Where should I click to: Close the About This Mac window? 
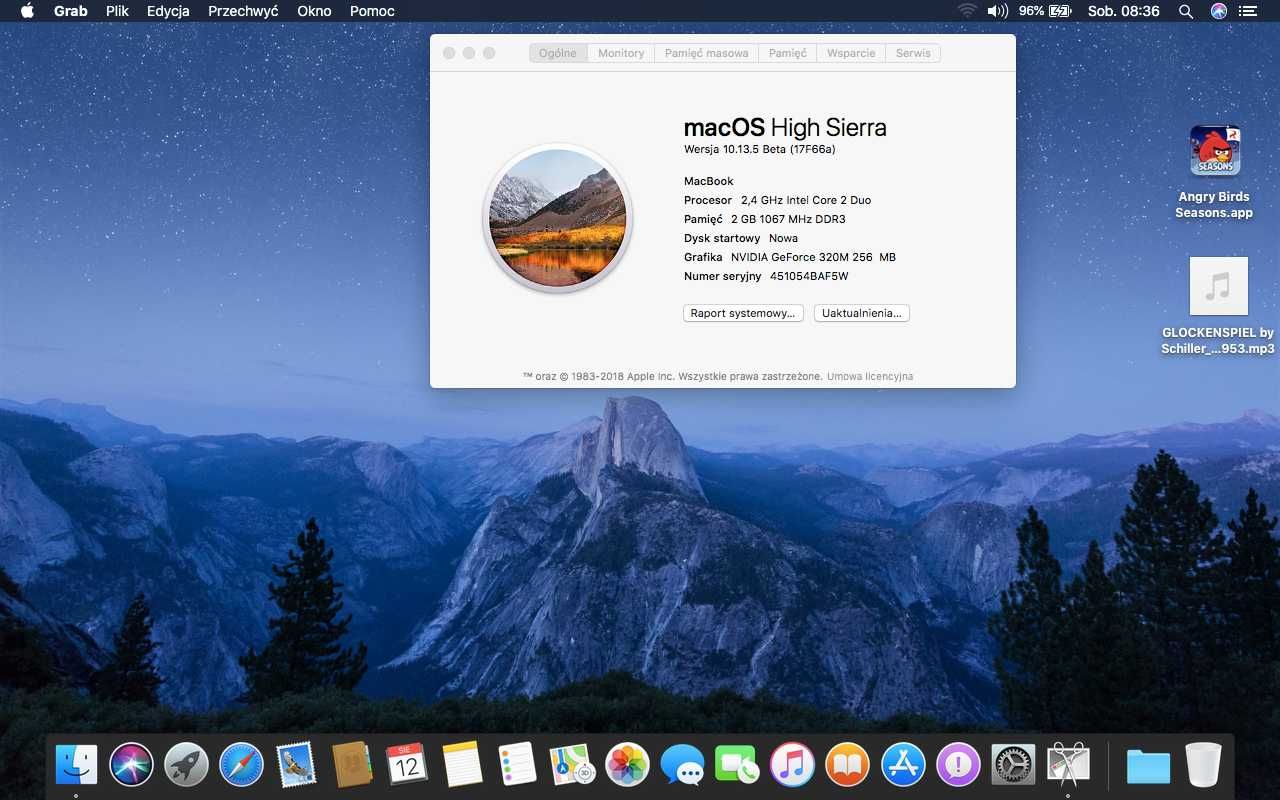[449, 53]
